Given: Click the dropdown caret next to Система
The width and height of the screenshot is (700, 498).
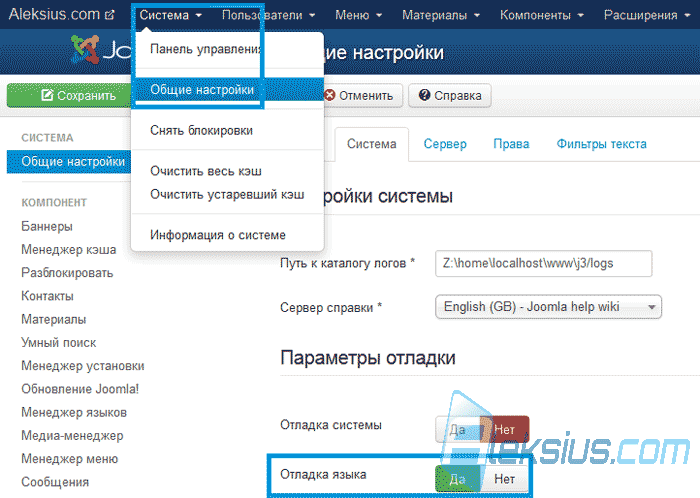Looking at the screenshot, I should [x=199, y=16].
